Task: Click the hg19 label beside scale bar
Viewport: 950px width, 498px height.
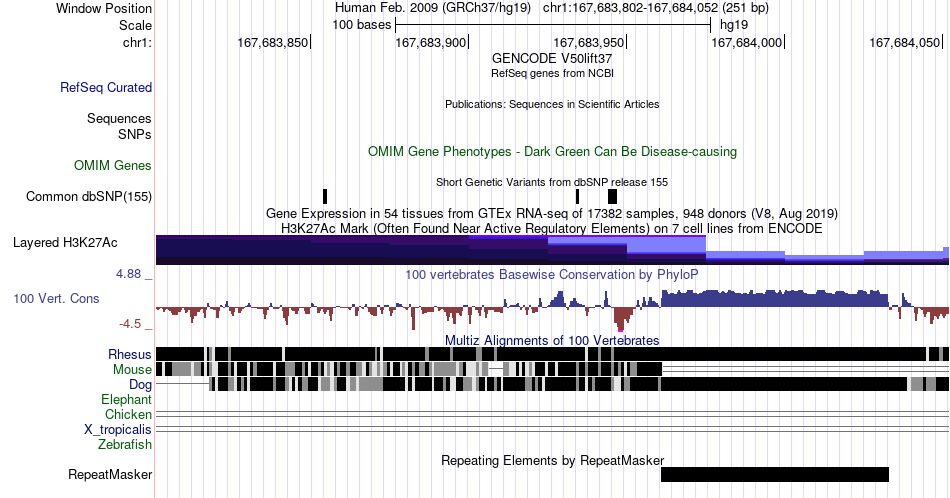Action: click(x=734, y=25)
